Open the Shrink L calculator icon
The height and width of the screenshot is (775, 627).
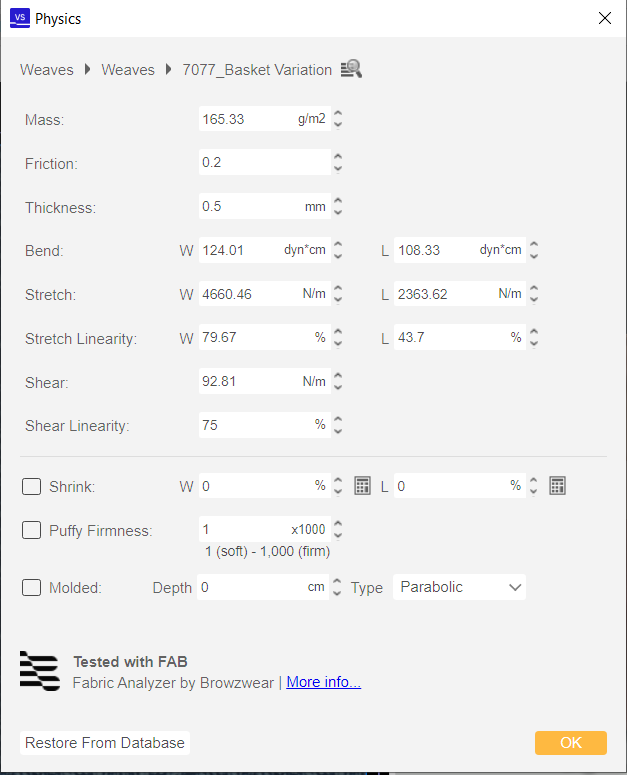[x=557, y=486]
